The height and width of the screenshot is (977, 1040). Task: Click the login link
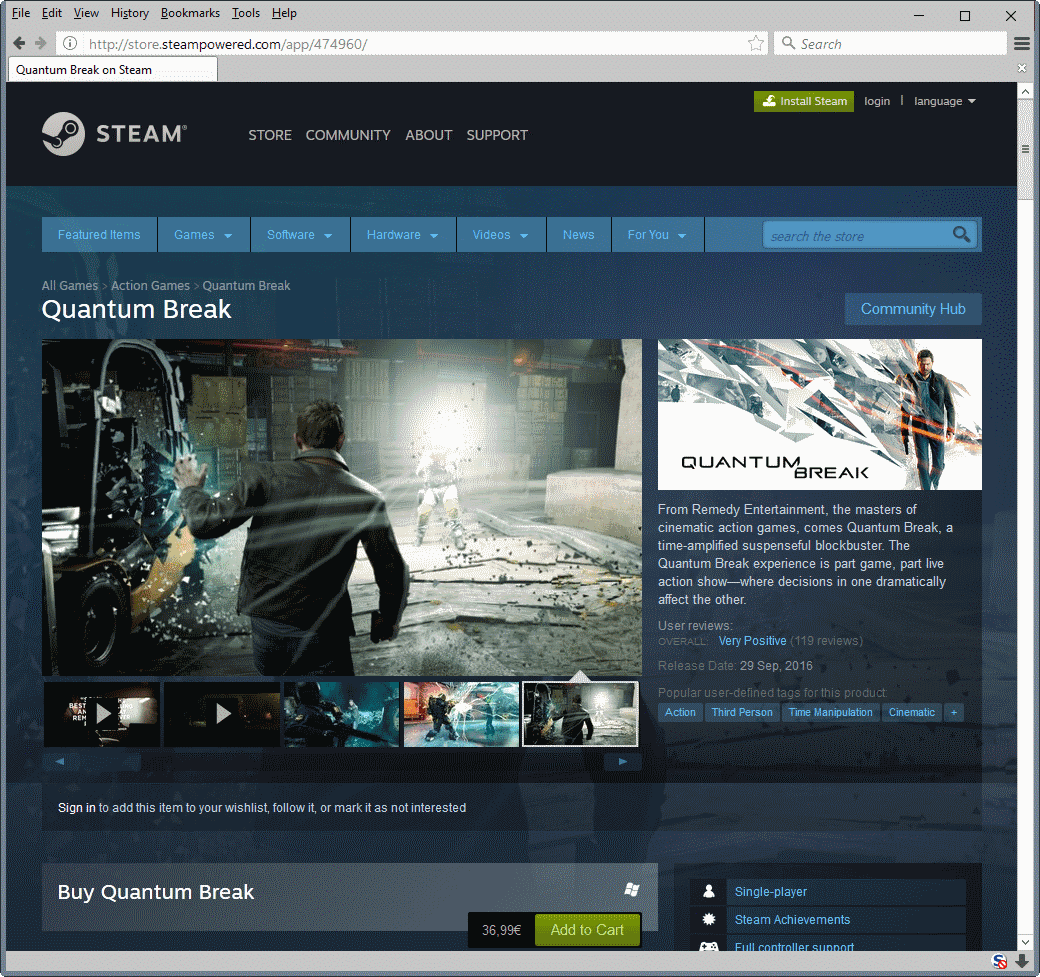click(x=877, y=101)
